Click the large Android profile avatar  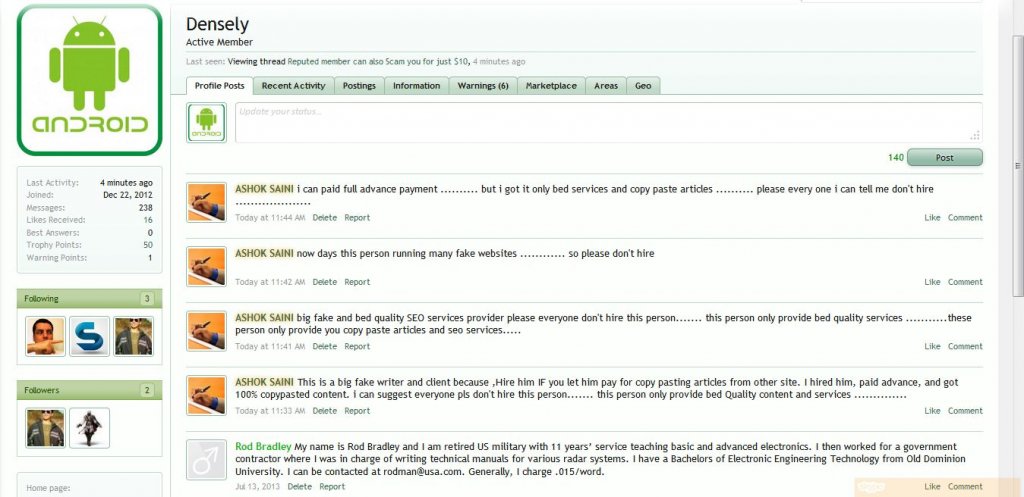(89, 80)
